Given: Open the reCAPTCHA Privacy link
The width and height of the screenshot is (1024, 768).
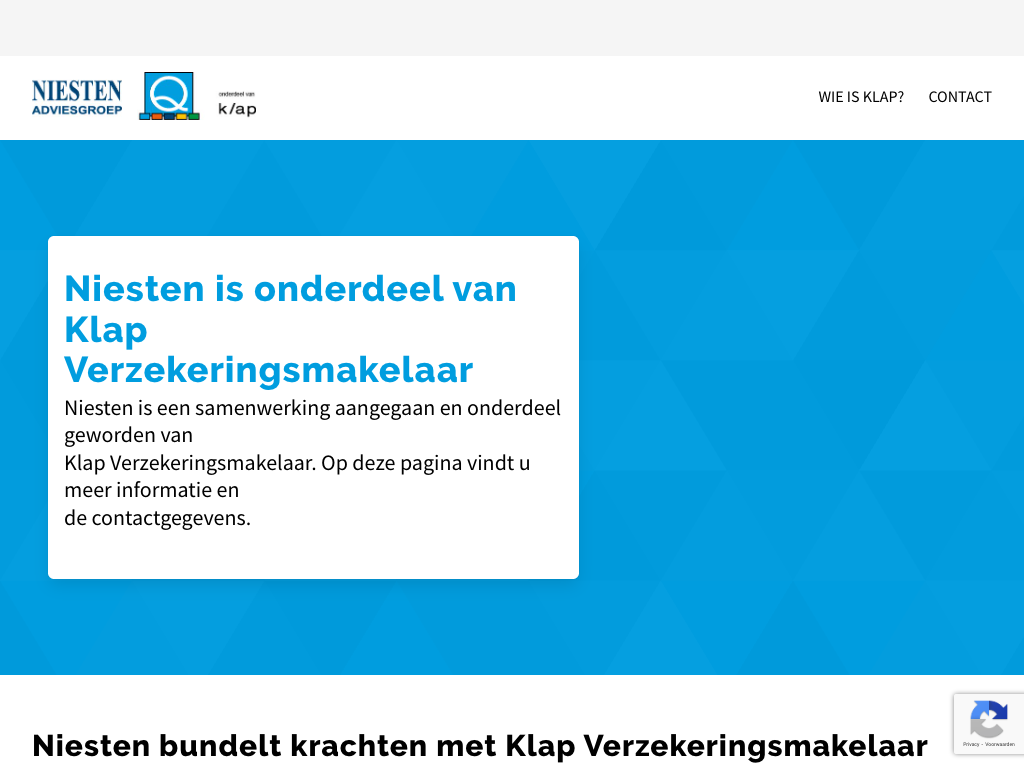Looking at the screenshot, I should [x=971, y=744].
